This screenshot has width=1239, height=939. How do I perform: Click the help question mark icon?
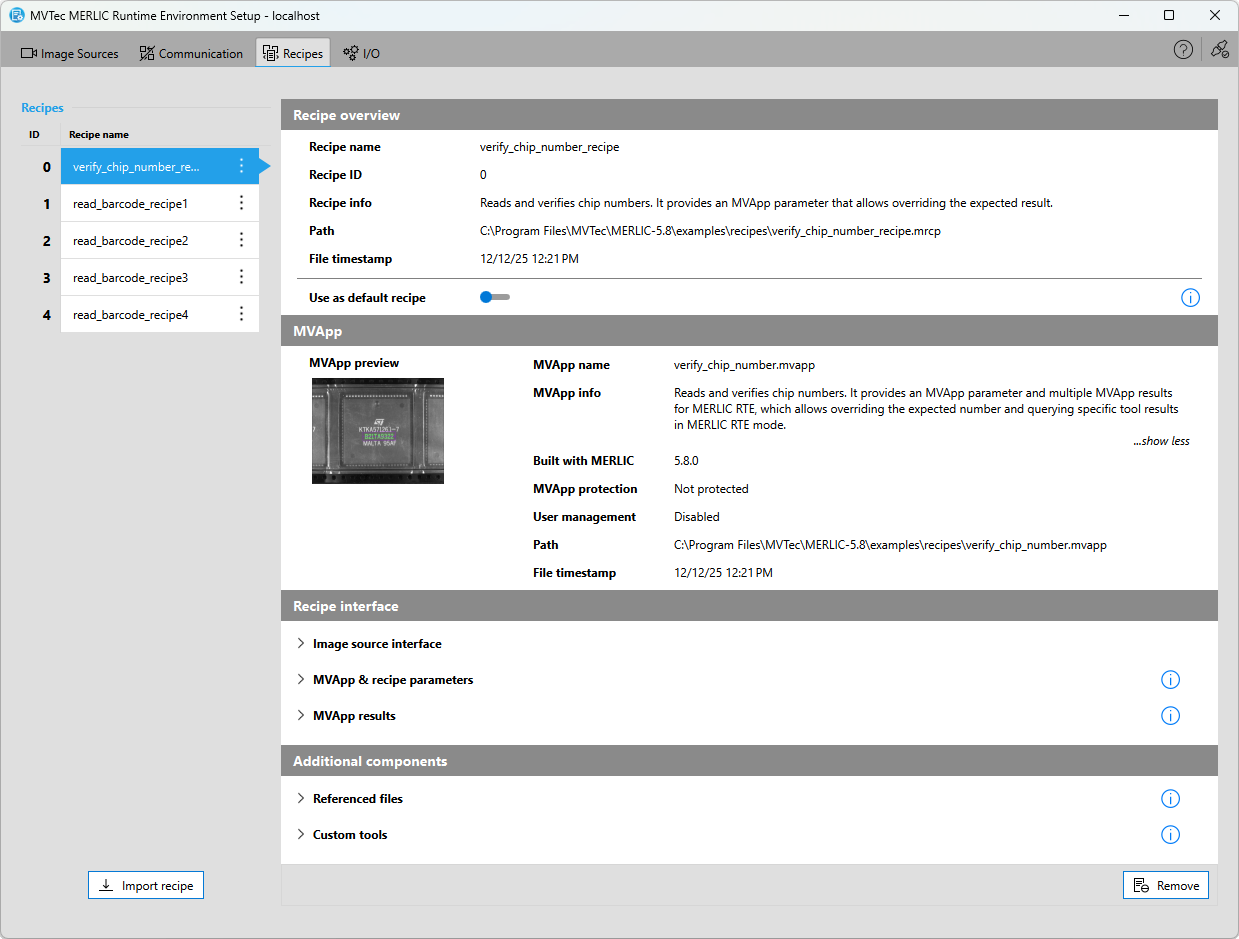coord(1183,50)
